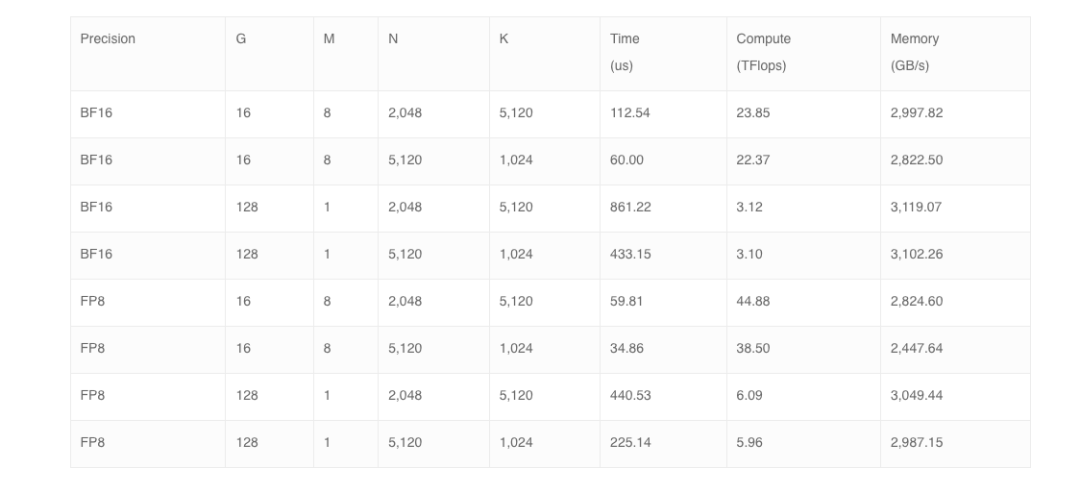Select the 861.22 time value
Screen dimensions: 1080x493
coord(630,207)
